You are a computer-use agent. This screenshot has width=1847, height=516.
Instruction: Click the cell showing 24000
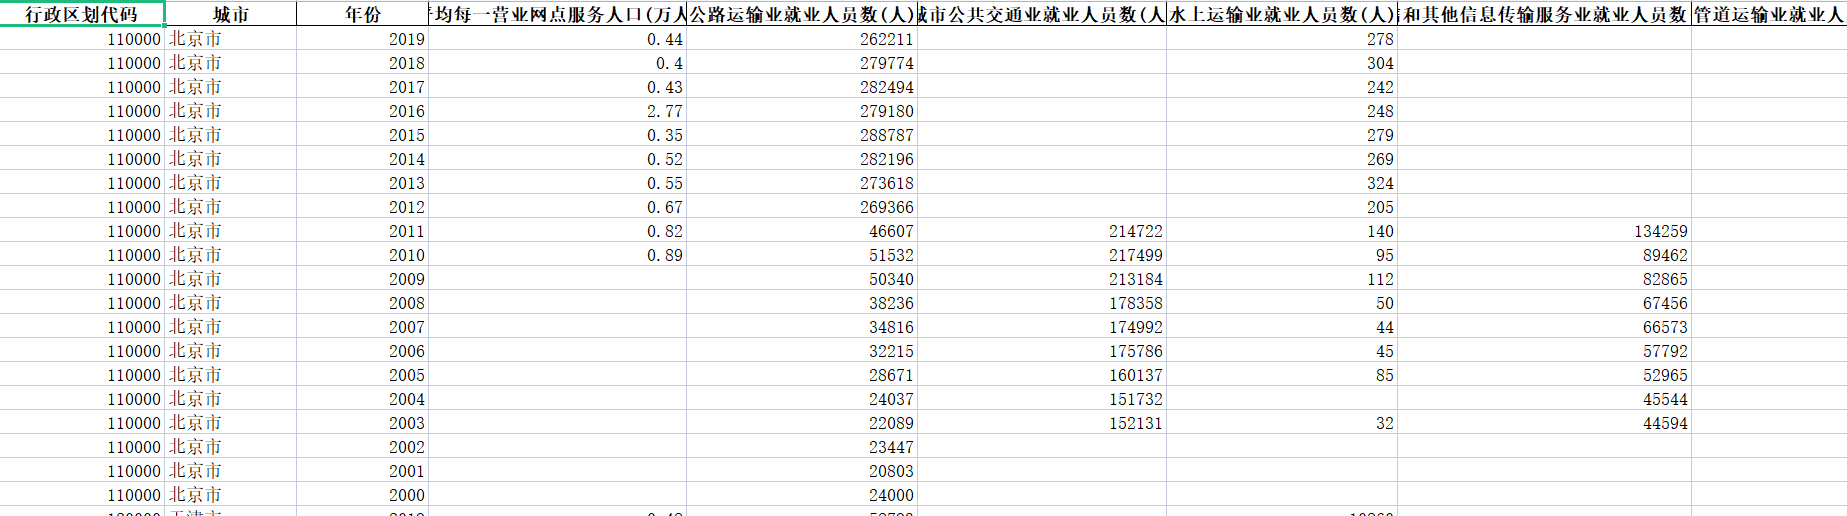[802, 495]
